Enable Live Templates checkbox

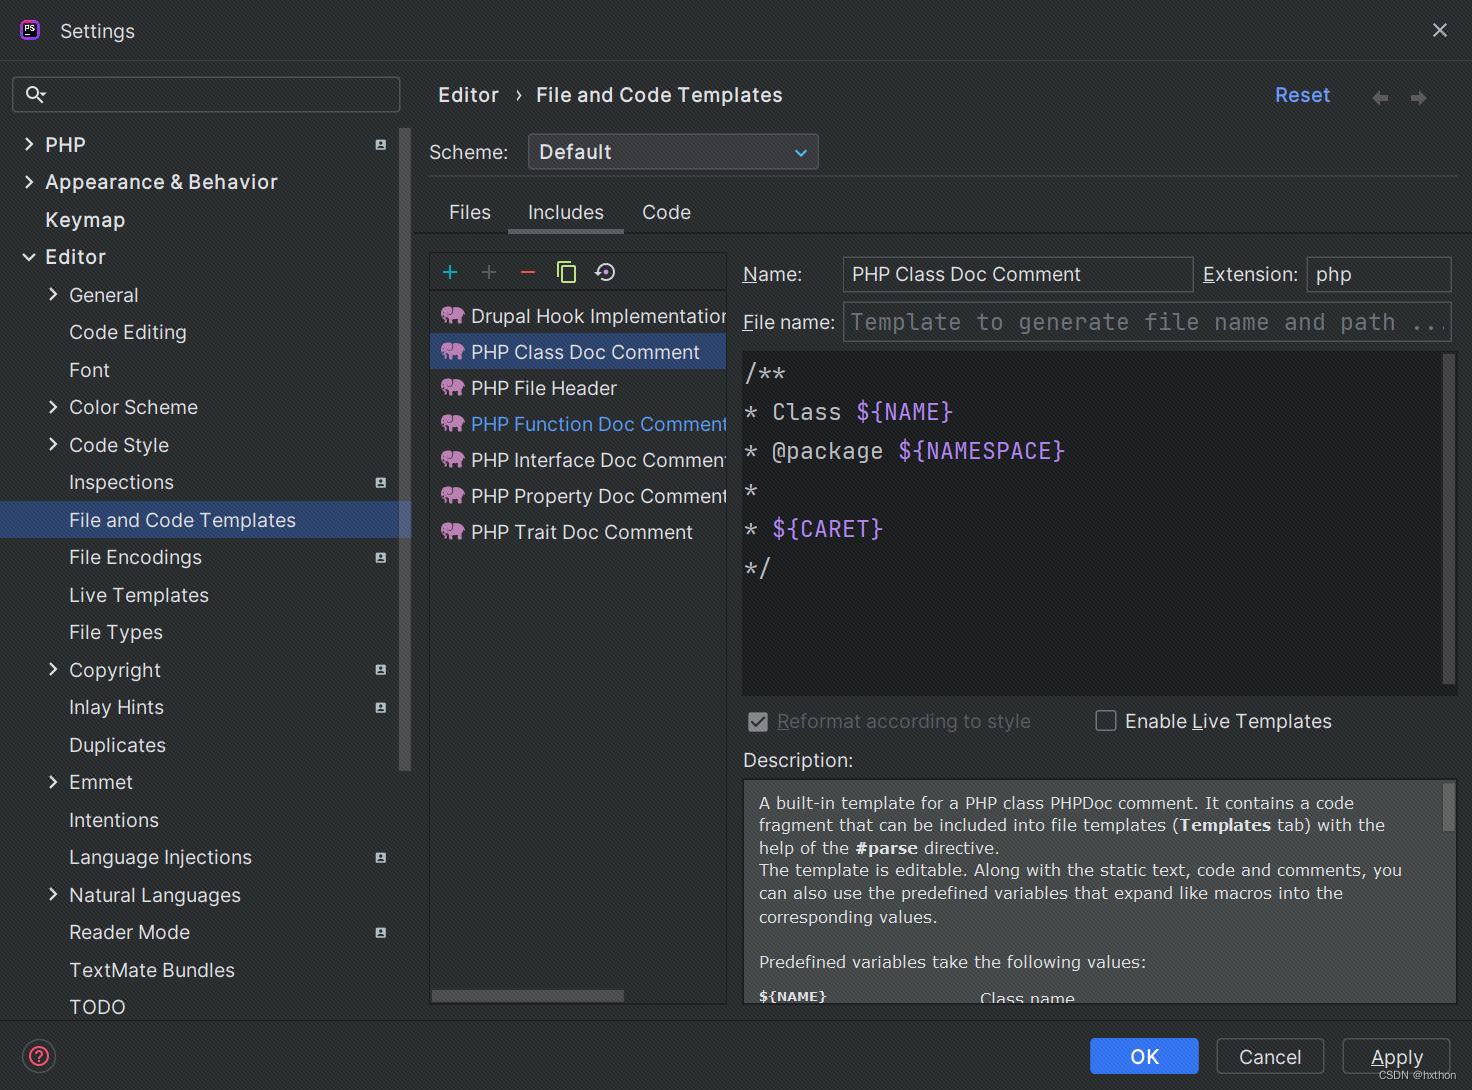pos(1106,721)
